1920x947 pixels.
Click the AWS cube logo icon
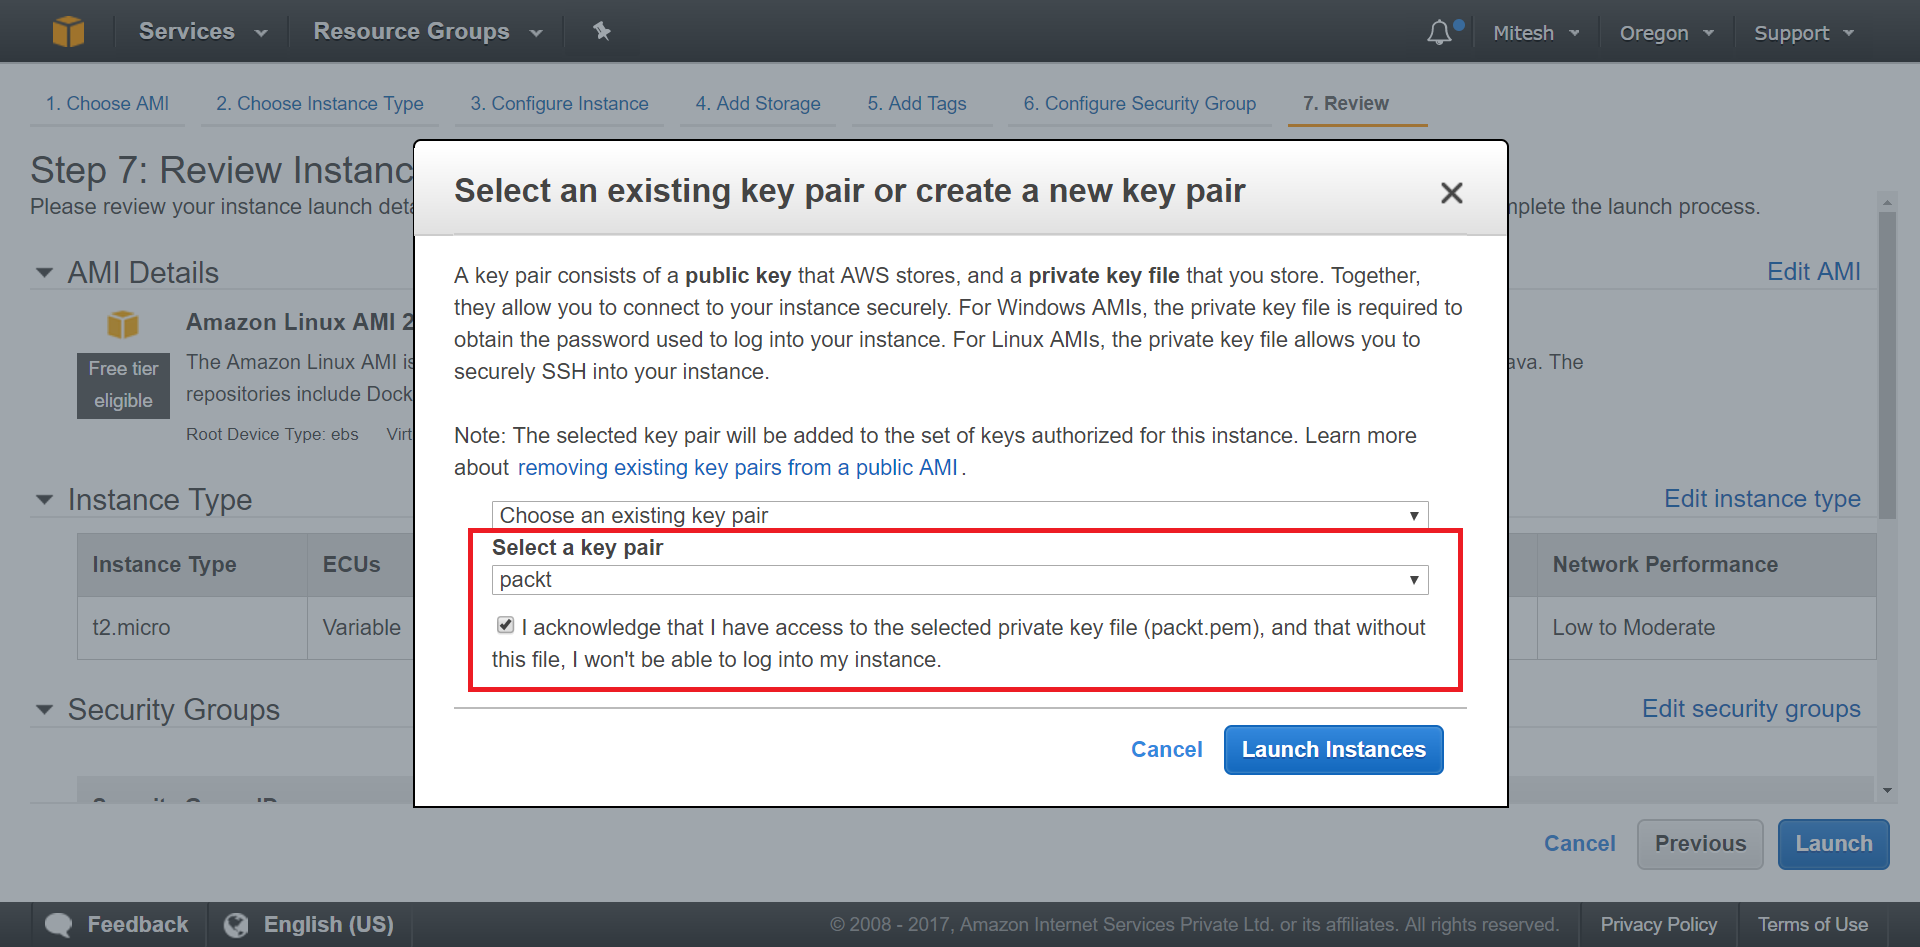(x=68, y=32)
